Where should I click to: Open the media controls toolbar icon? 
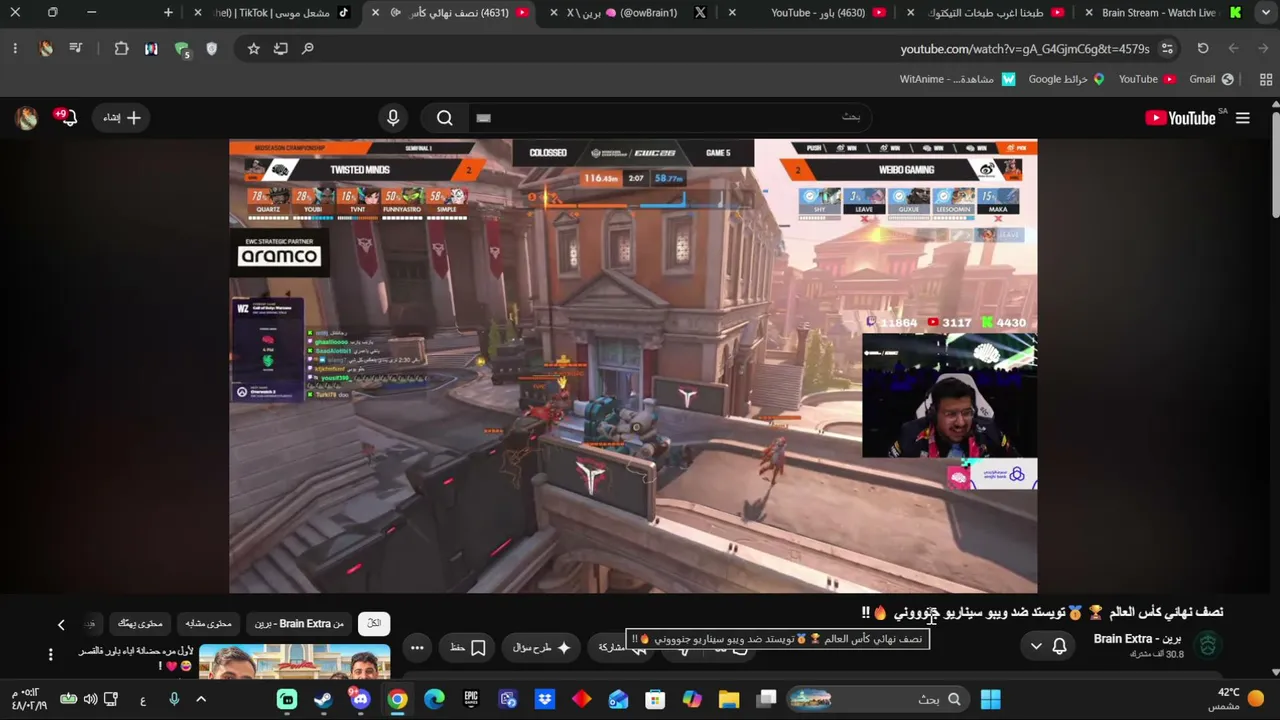tap(76, 48)
